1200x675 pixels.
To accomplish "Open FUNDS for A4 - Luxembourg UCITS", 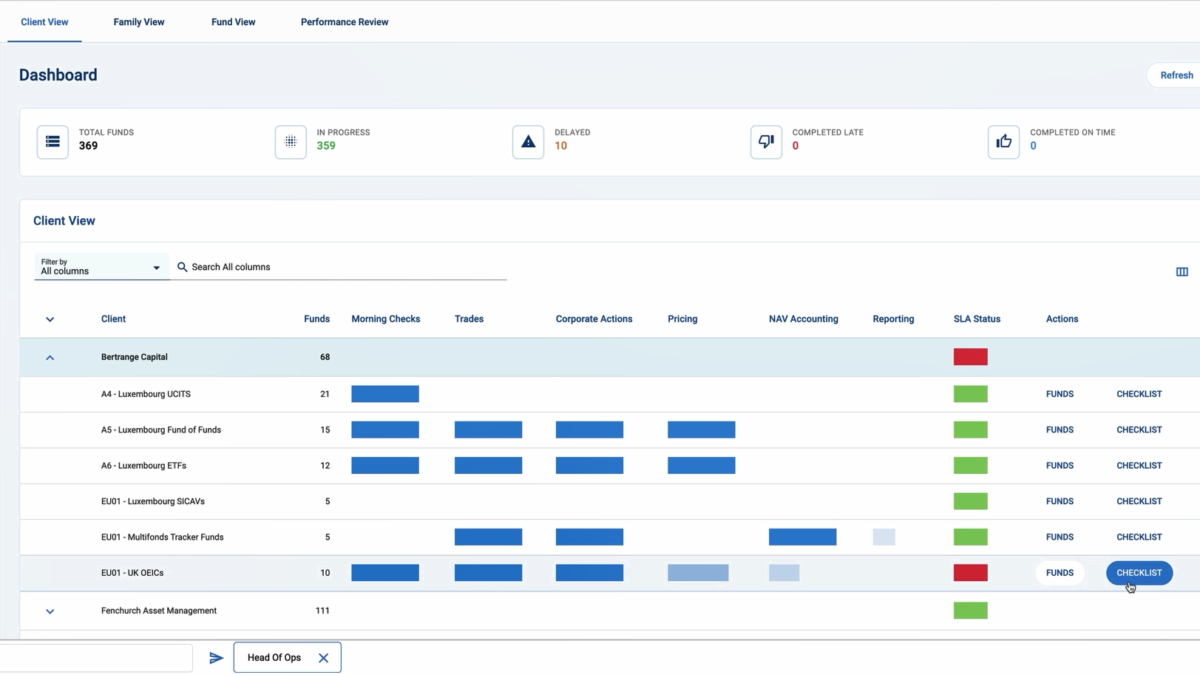I will click(1059, 394).
